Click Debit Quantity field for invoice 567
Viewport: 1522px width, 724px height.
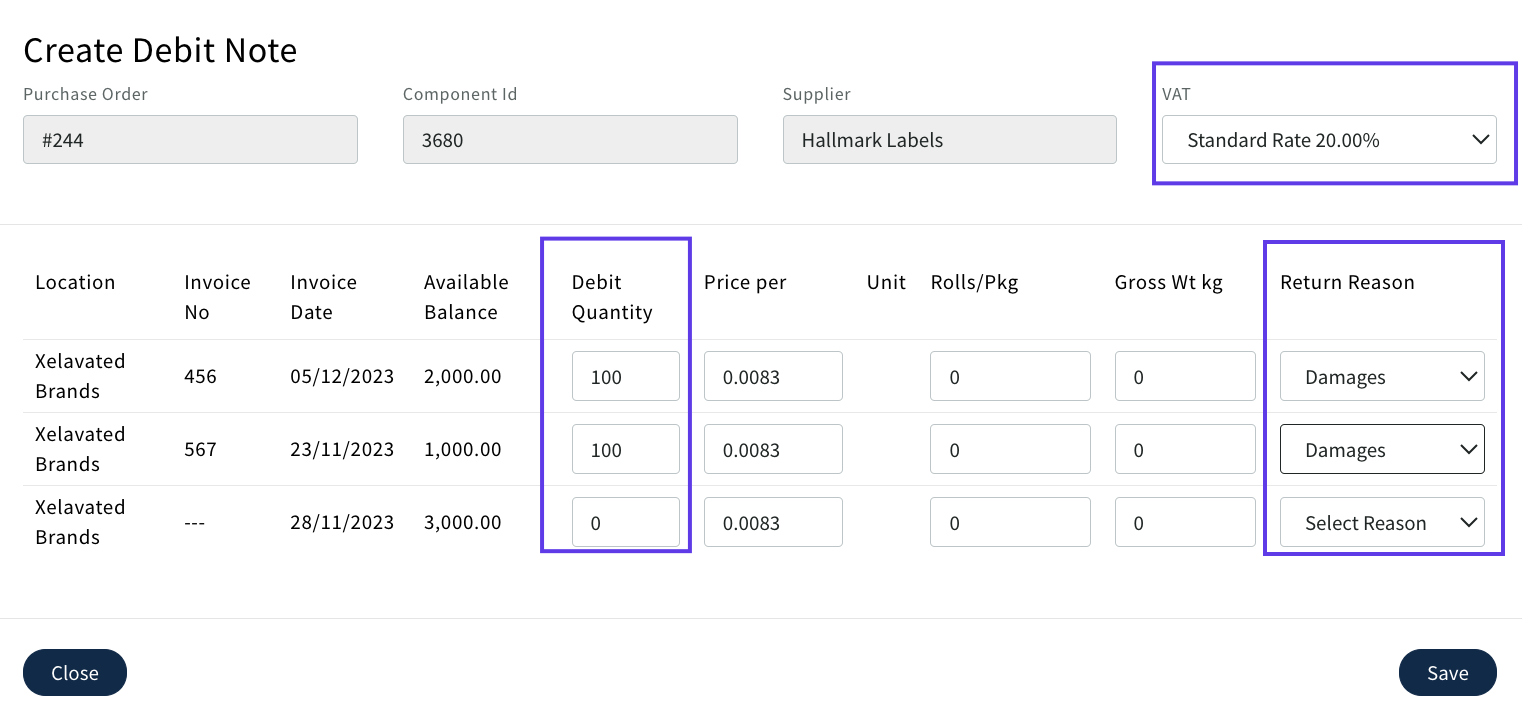coord(625,450)
